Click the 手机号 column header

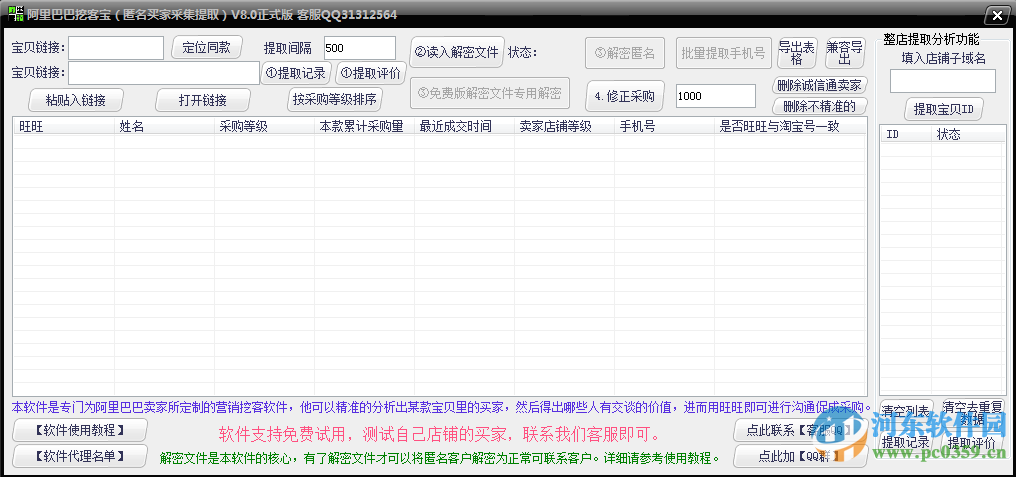tap(664, 127)
